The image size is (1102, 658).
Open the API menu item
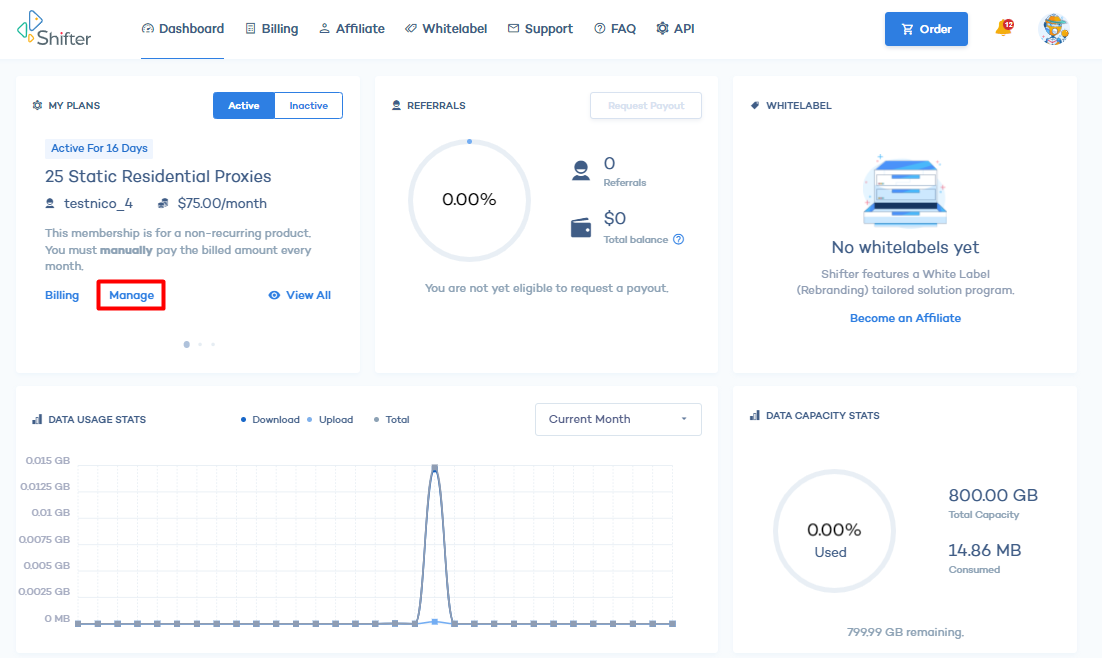click(675, 29)
